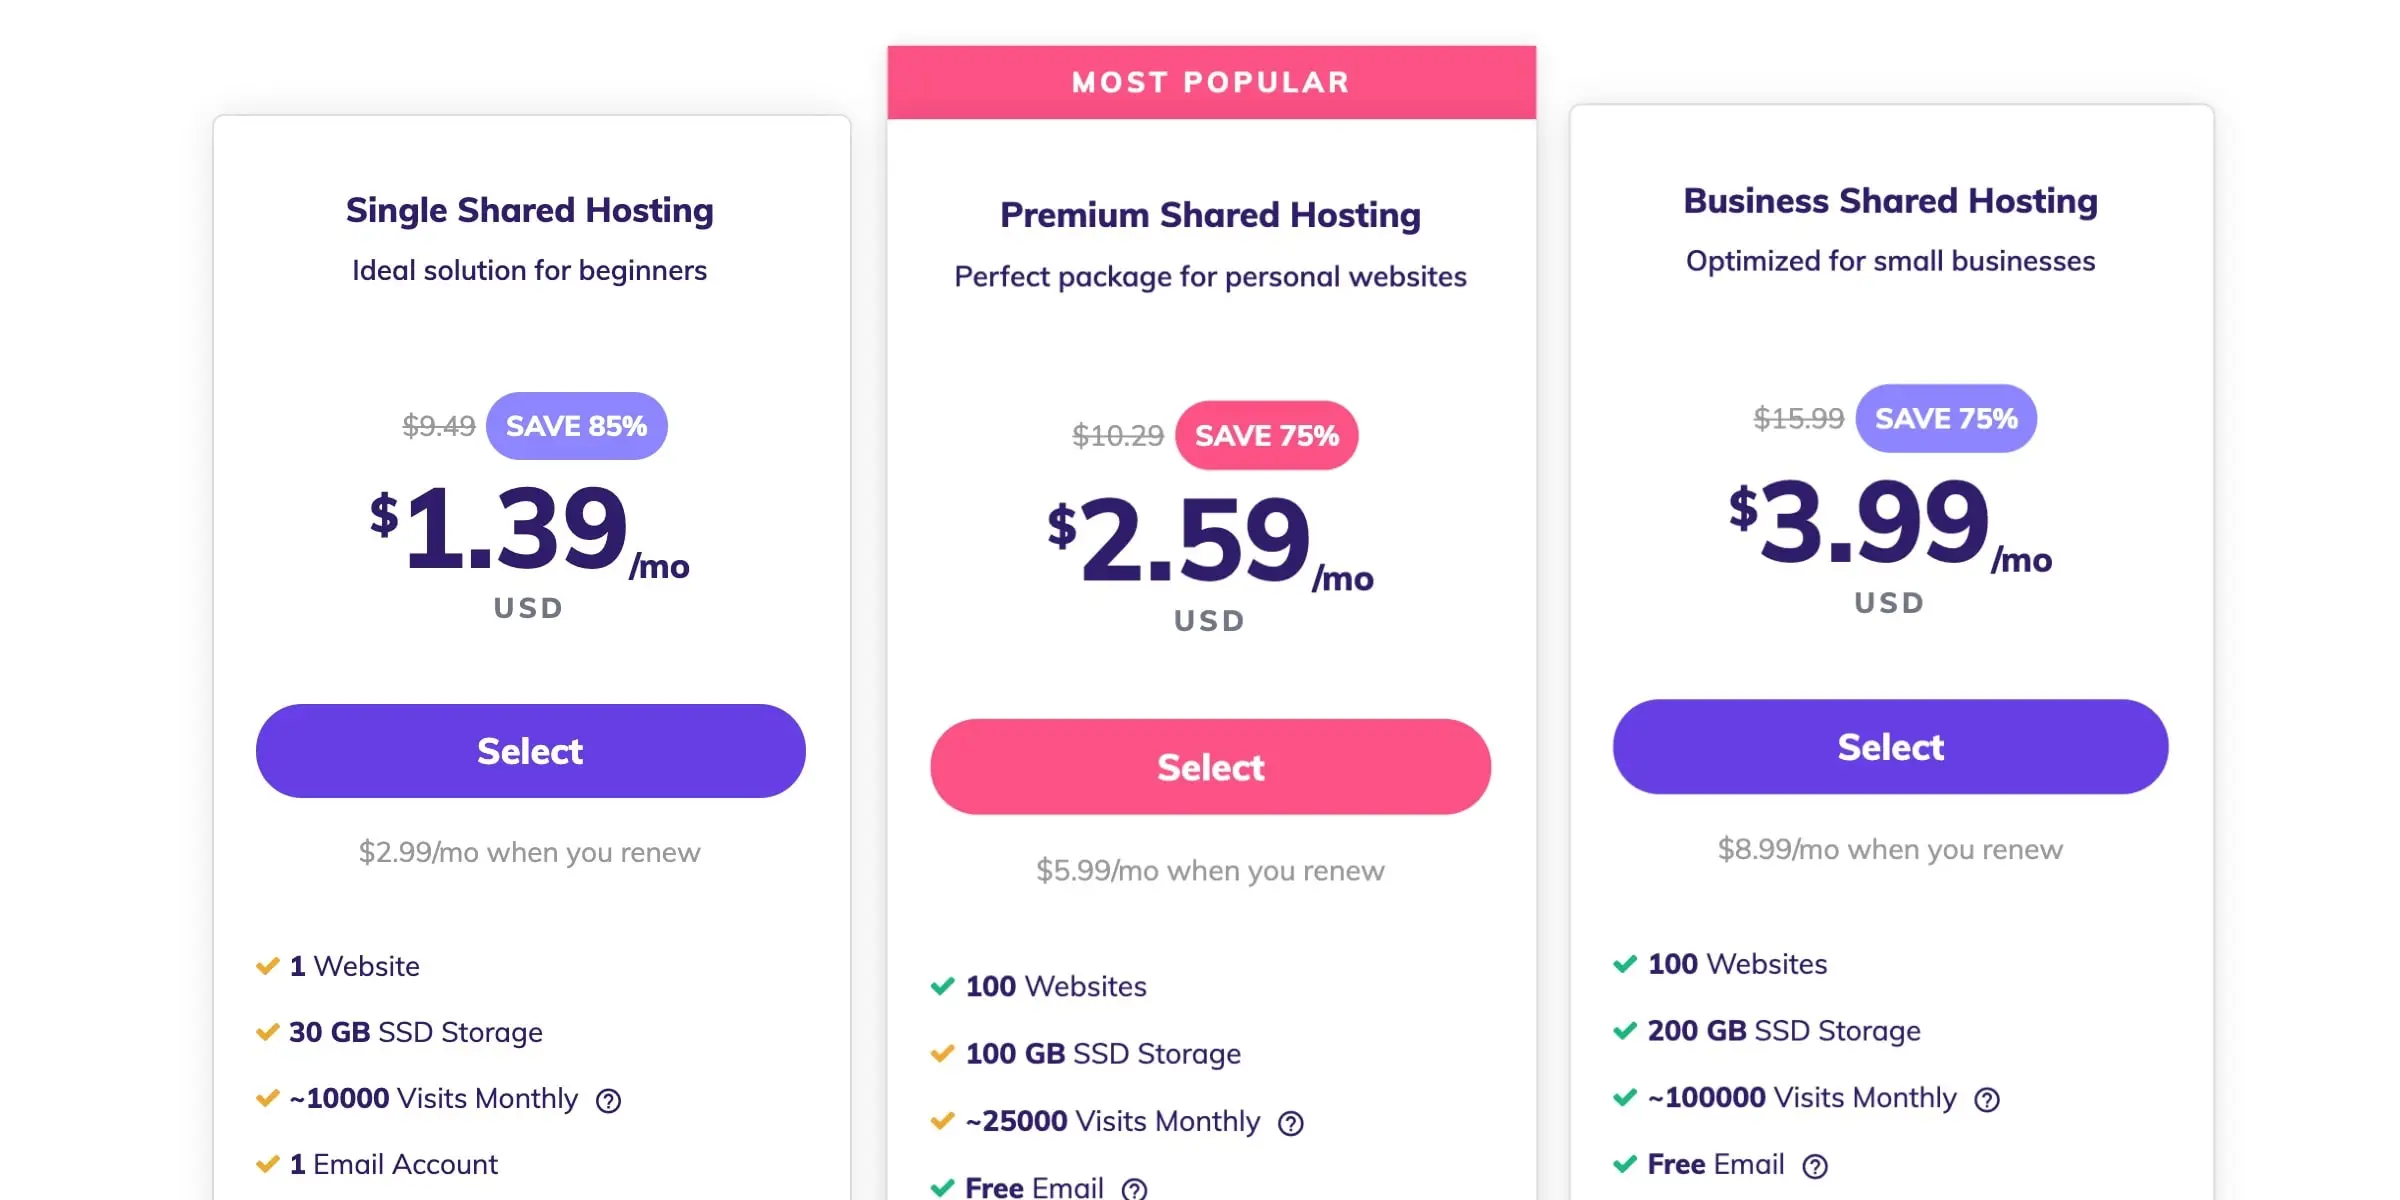Click help icon next to Premium Free Email
The height and width of the screenshot is (1200, 2400).
(x=1134, y=1189)
